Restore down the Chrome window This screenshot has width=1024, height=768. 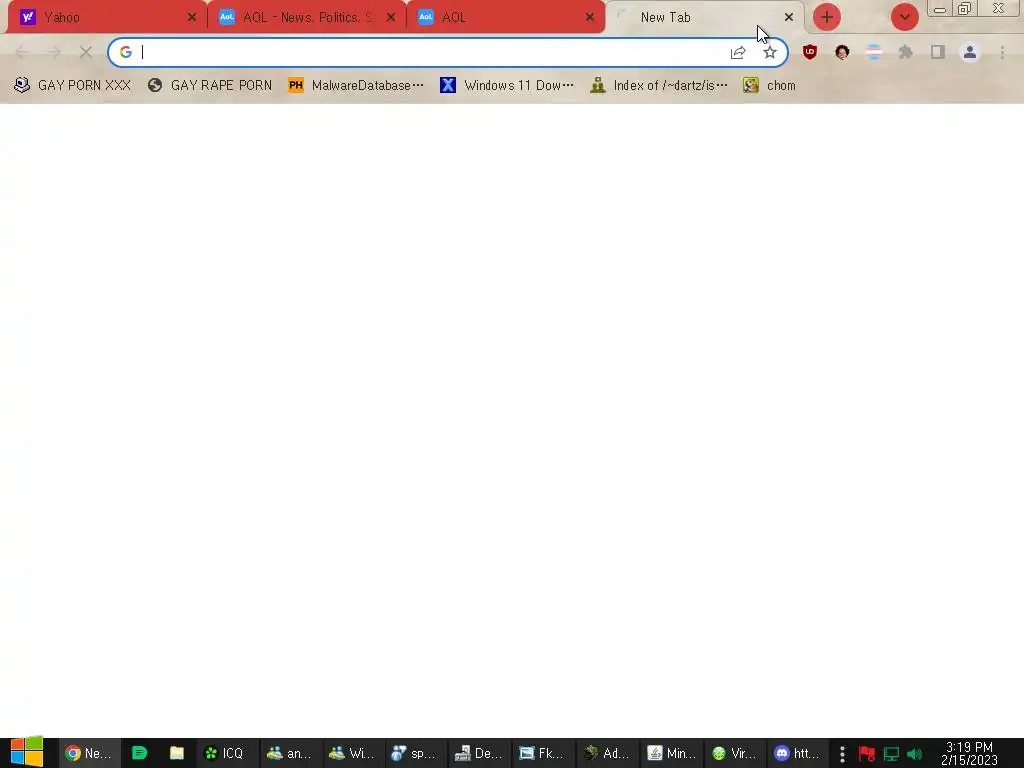(965, 9)
